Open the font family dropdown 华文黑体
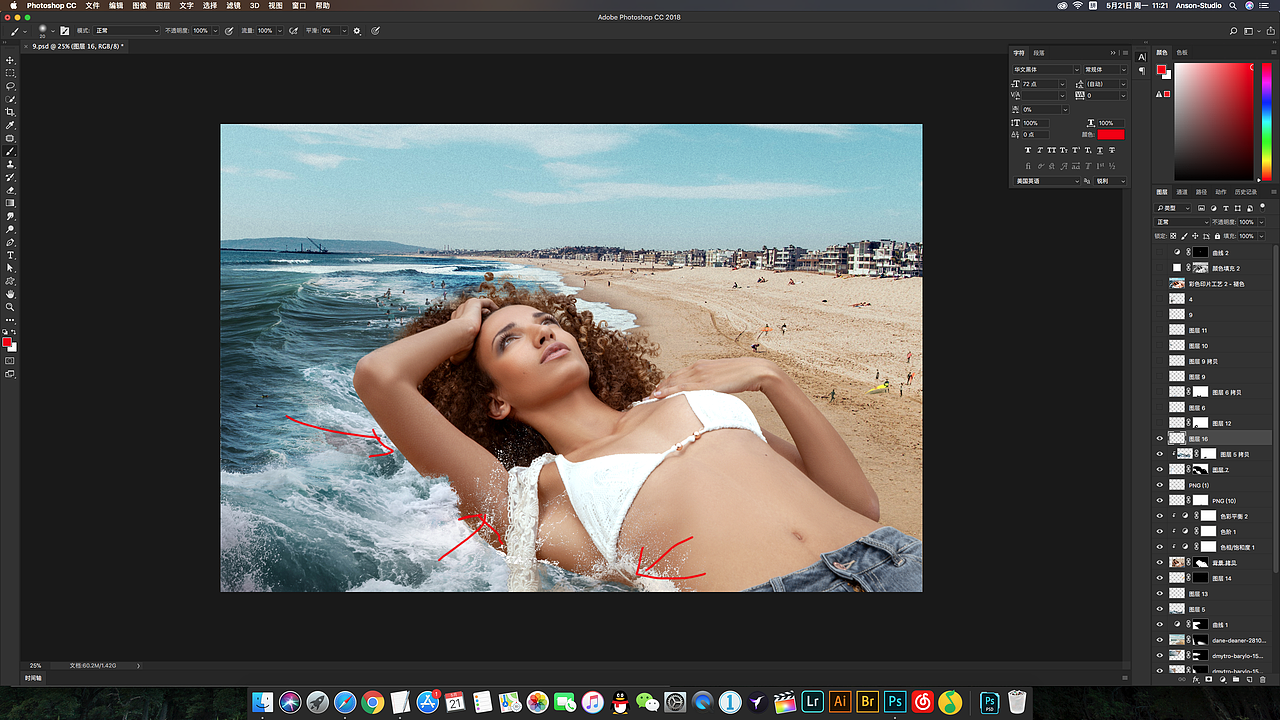Viewport: 1280px width, 720px height. click(x=1046, y=69)
